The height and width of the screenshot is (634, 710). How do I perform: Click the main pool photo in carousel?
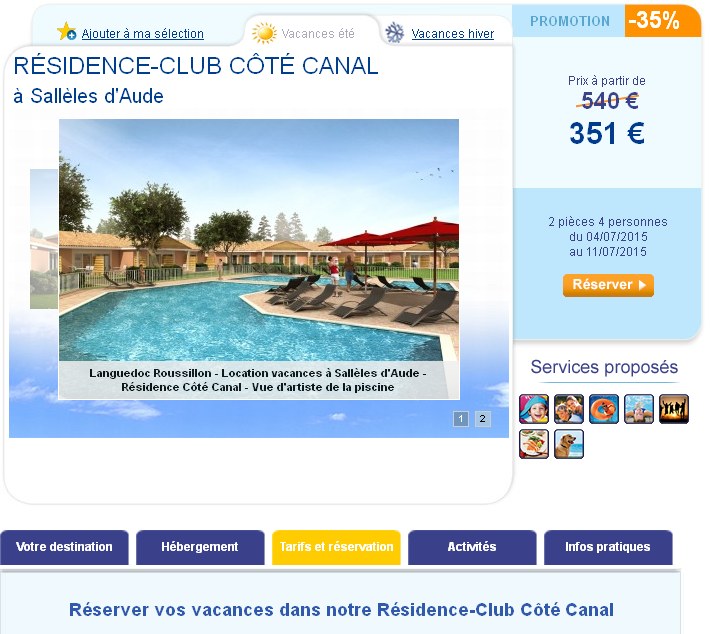click(259, 240)
